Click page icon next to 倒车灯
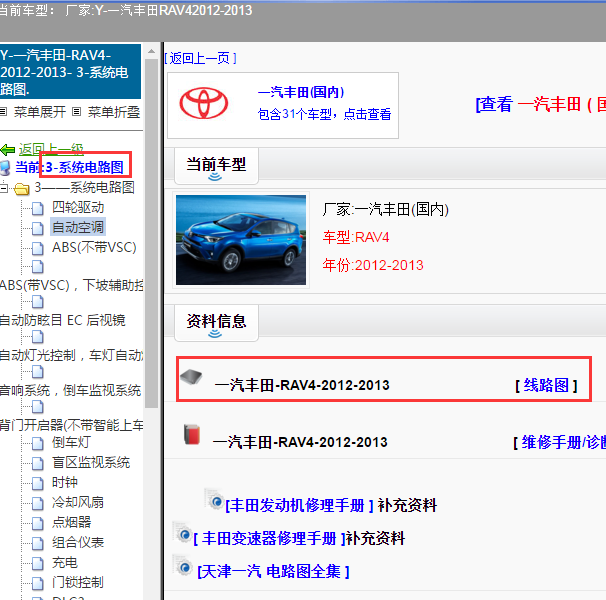The image size is (606, 600). pyautogui.click(x=37, y=443)
